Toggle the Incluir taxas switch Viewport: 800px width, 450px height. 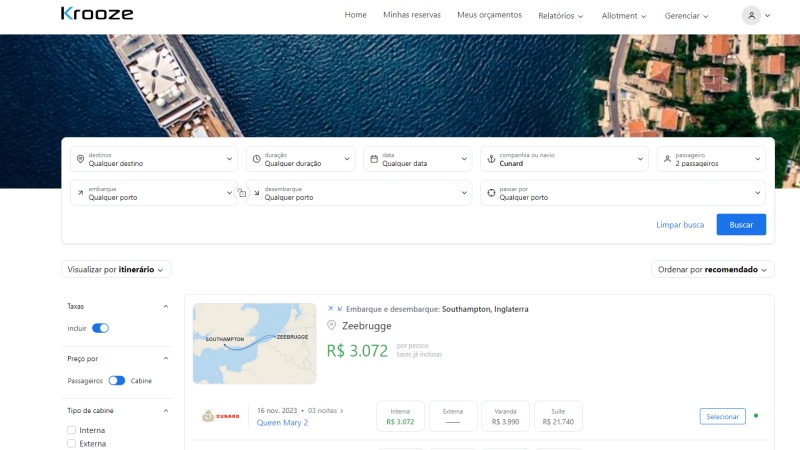[x=100, y=328]
